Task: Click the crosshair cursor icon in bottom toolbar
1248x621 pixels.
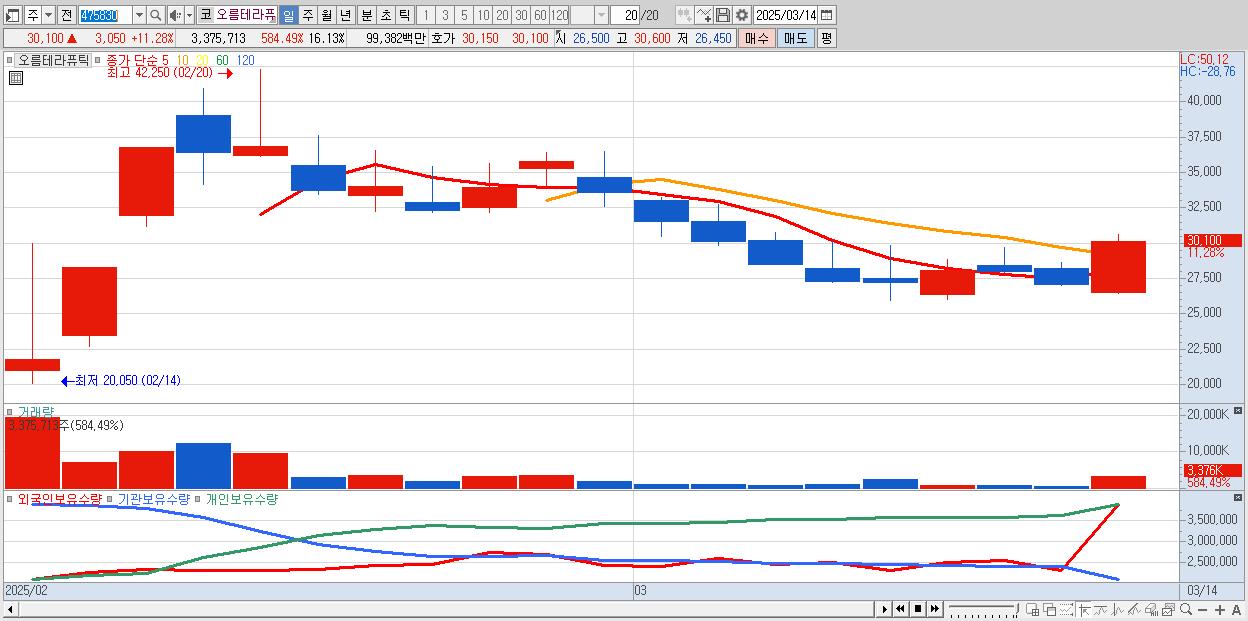Action: pyautogui.click(x=1084, y=610)
